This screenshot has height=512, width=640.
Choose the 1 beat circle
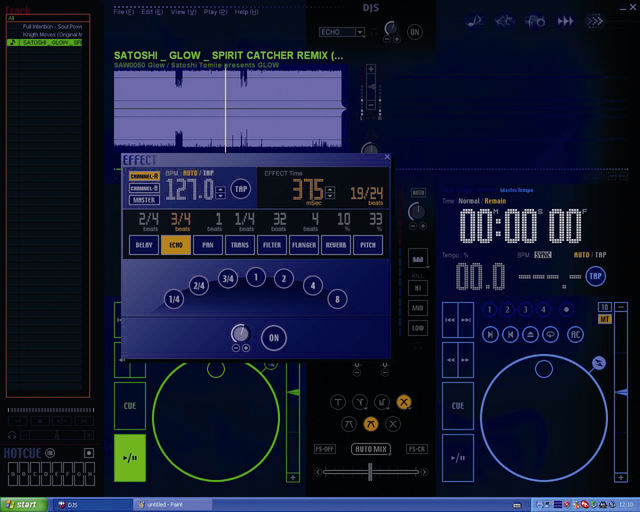coord(256,277)
